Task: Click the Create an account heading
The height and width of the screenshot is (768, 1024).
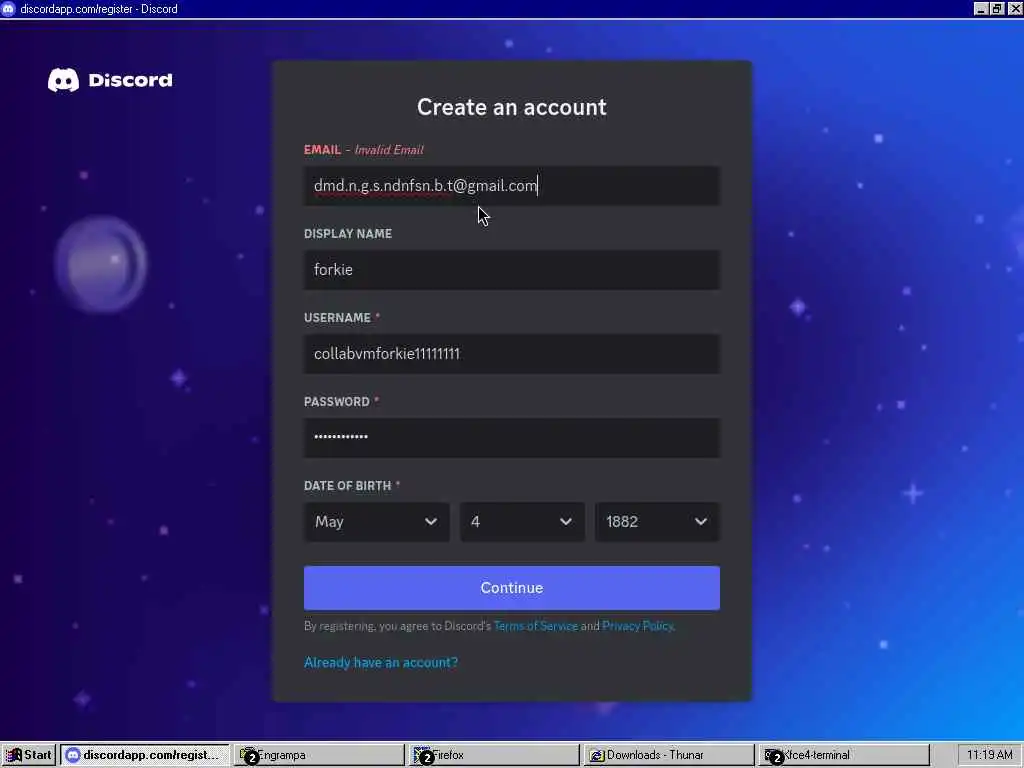Action: tap(511, 107)
